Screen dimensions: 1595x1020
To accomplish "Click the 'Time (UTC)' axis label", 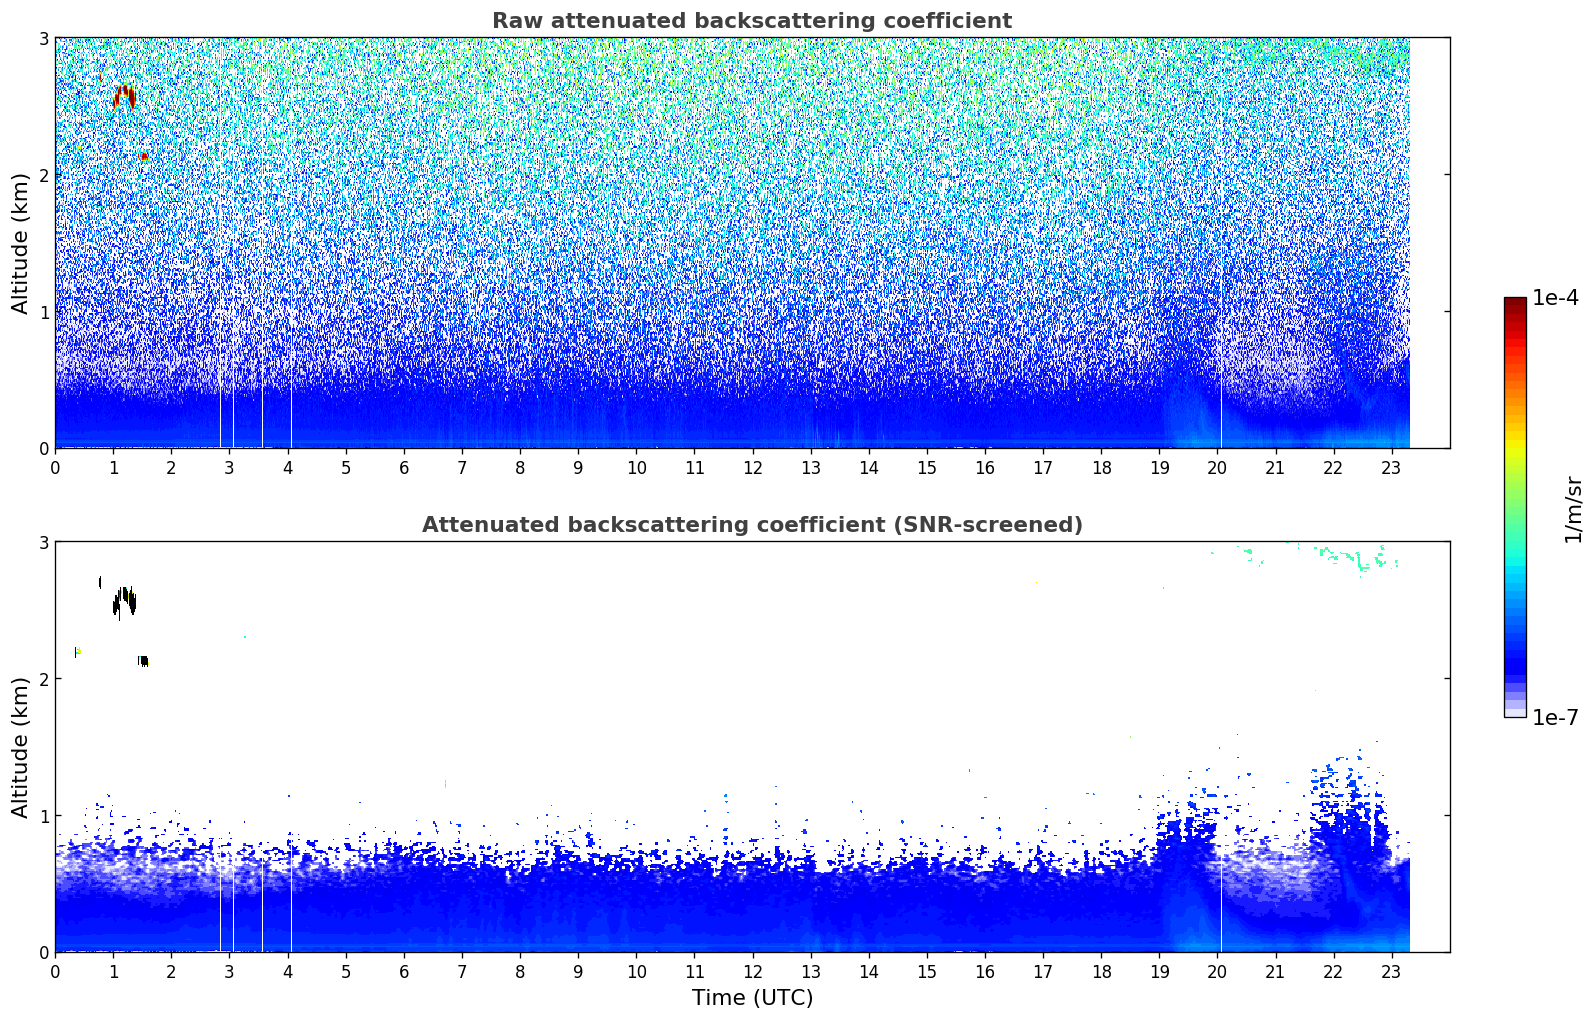I will click(x=752, y=998).
